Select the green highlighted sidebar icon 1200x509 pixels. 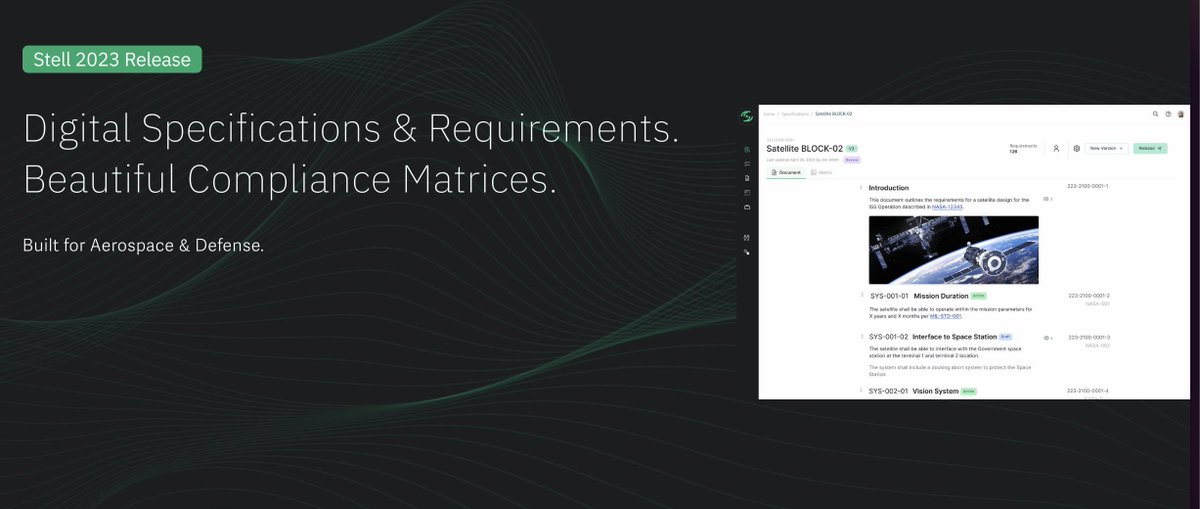[x=747, y=150]
